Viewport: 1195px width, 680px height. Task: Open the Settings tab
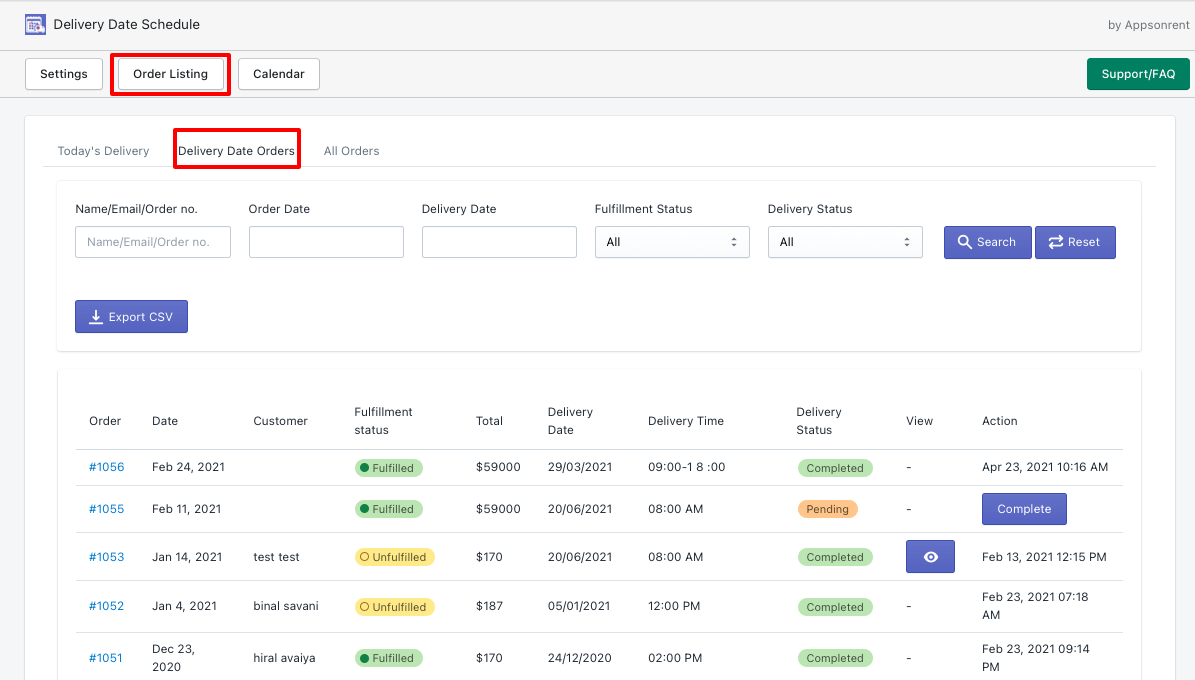coord(64,74)
